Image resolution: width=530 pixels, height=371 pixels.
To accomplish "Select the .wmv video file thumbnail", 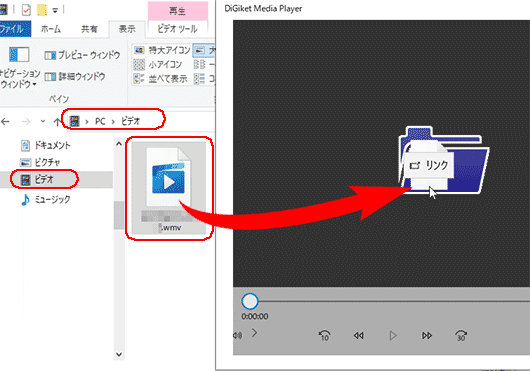I will [x=169, y=188].
